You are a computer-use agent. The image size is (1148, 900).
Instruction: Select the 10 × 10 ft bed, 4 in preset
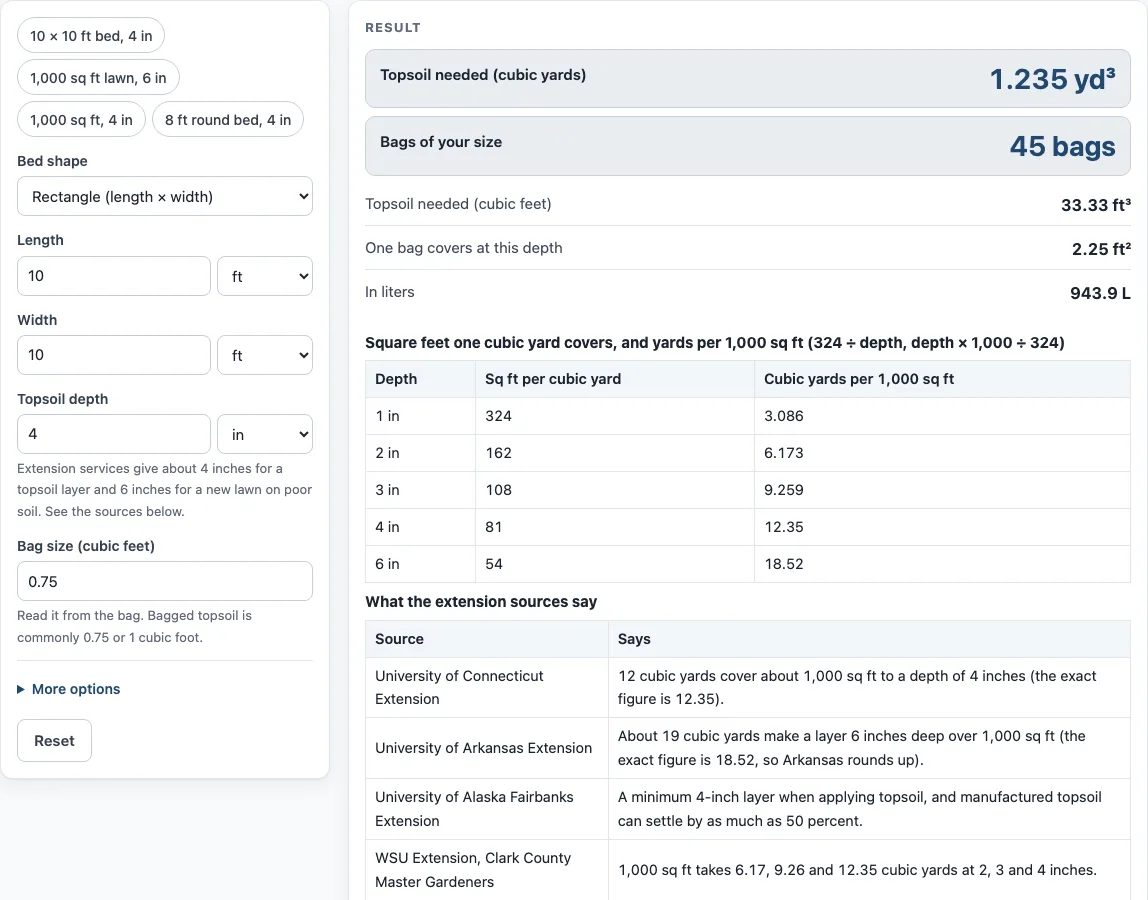[x=91, y=36]
